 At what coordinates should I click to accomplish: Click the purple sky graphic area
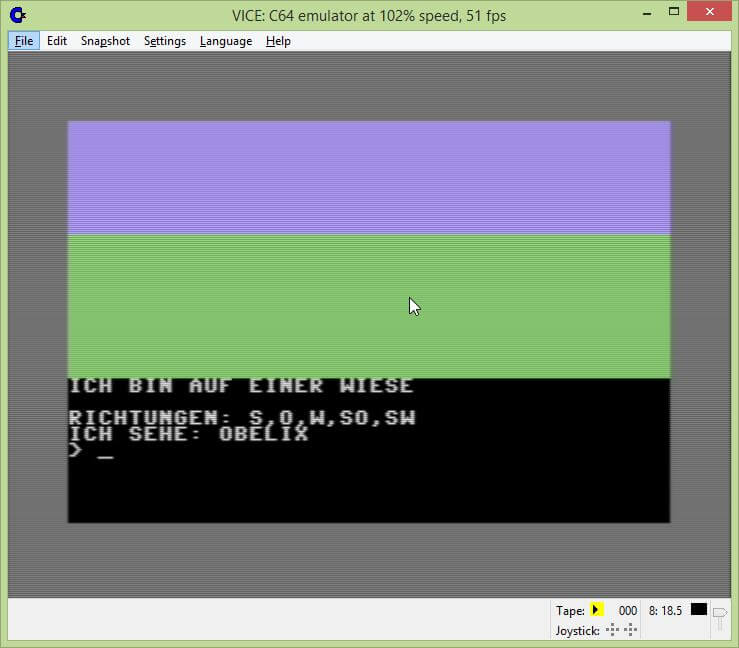tap(369, 178)
